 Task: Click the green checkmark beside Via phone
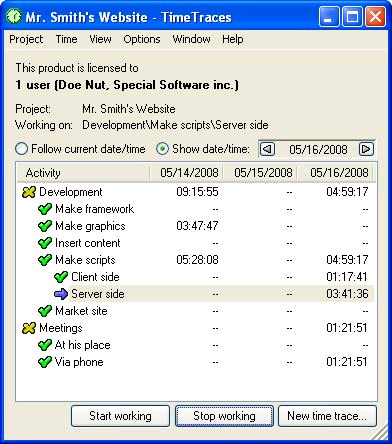[45, 362]
